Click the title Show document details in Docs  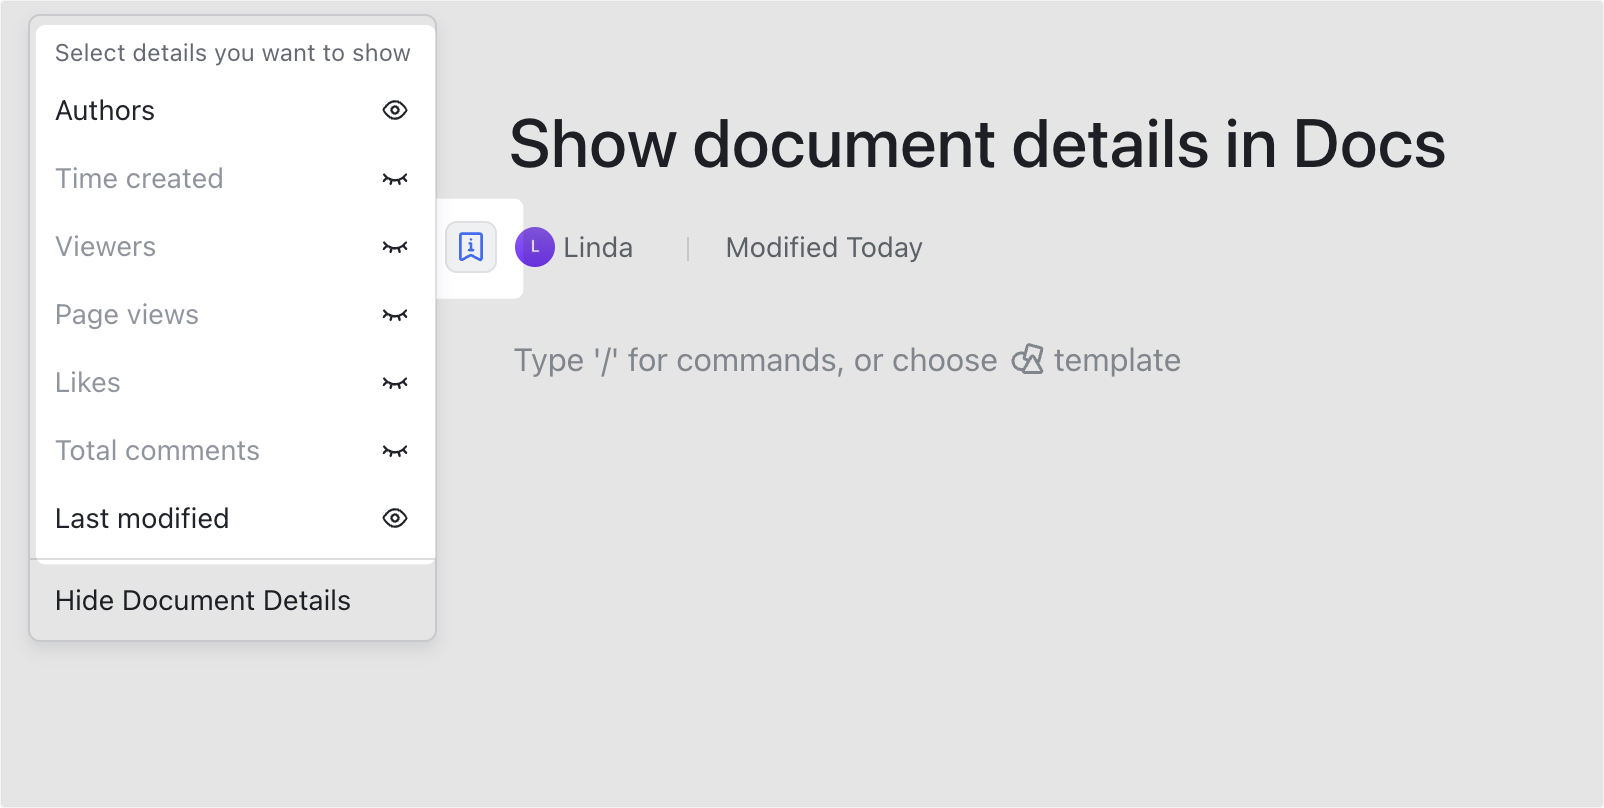tap(977, 144)
